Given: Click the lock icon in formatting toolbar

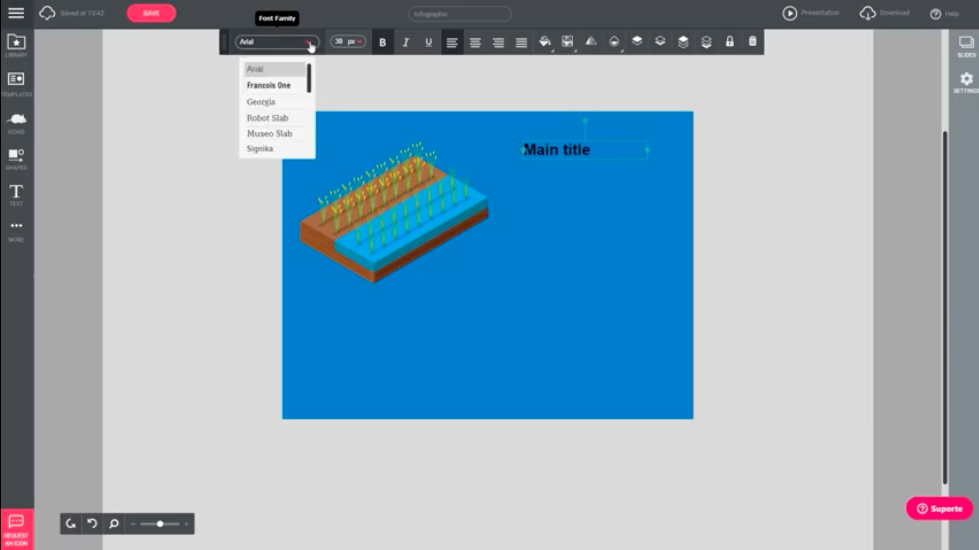Looking at the screenshot, I should click(x=729, y=42).
